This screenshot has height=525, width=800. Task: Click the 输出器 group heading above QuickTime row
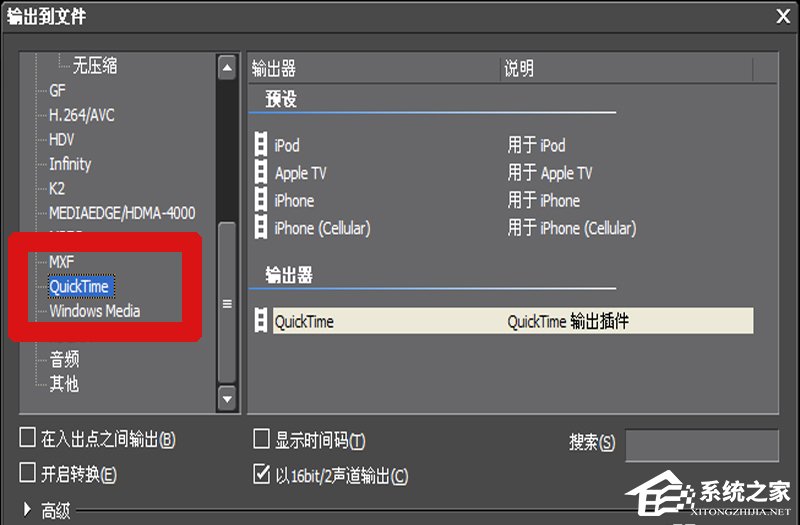coord(289,275)
